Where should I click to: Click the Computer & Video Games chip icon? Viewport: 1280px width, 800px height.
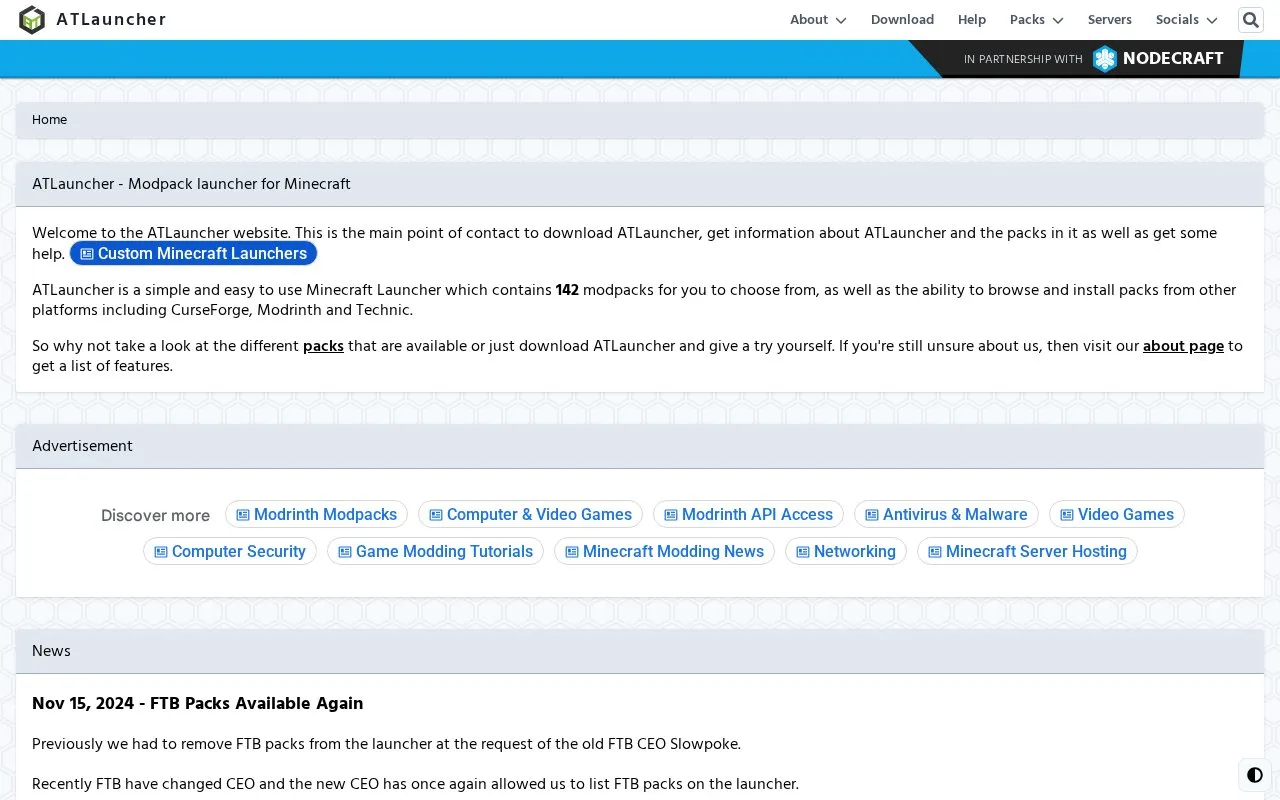tap(436, 515)
